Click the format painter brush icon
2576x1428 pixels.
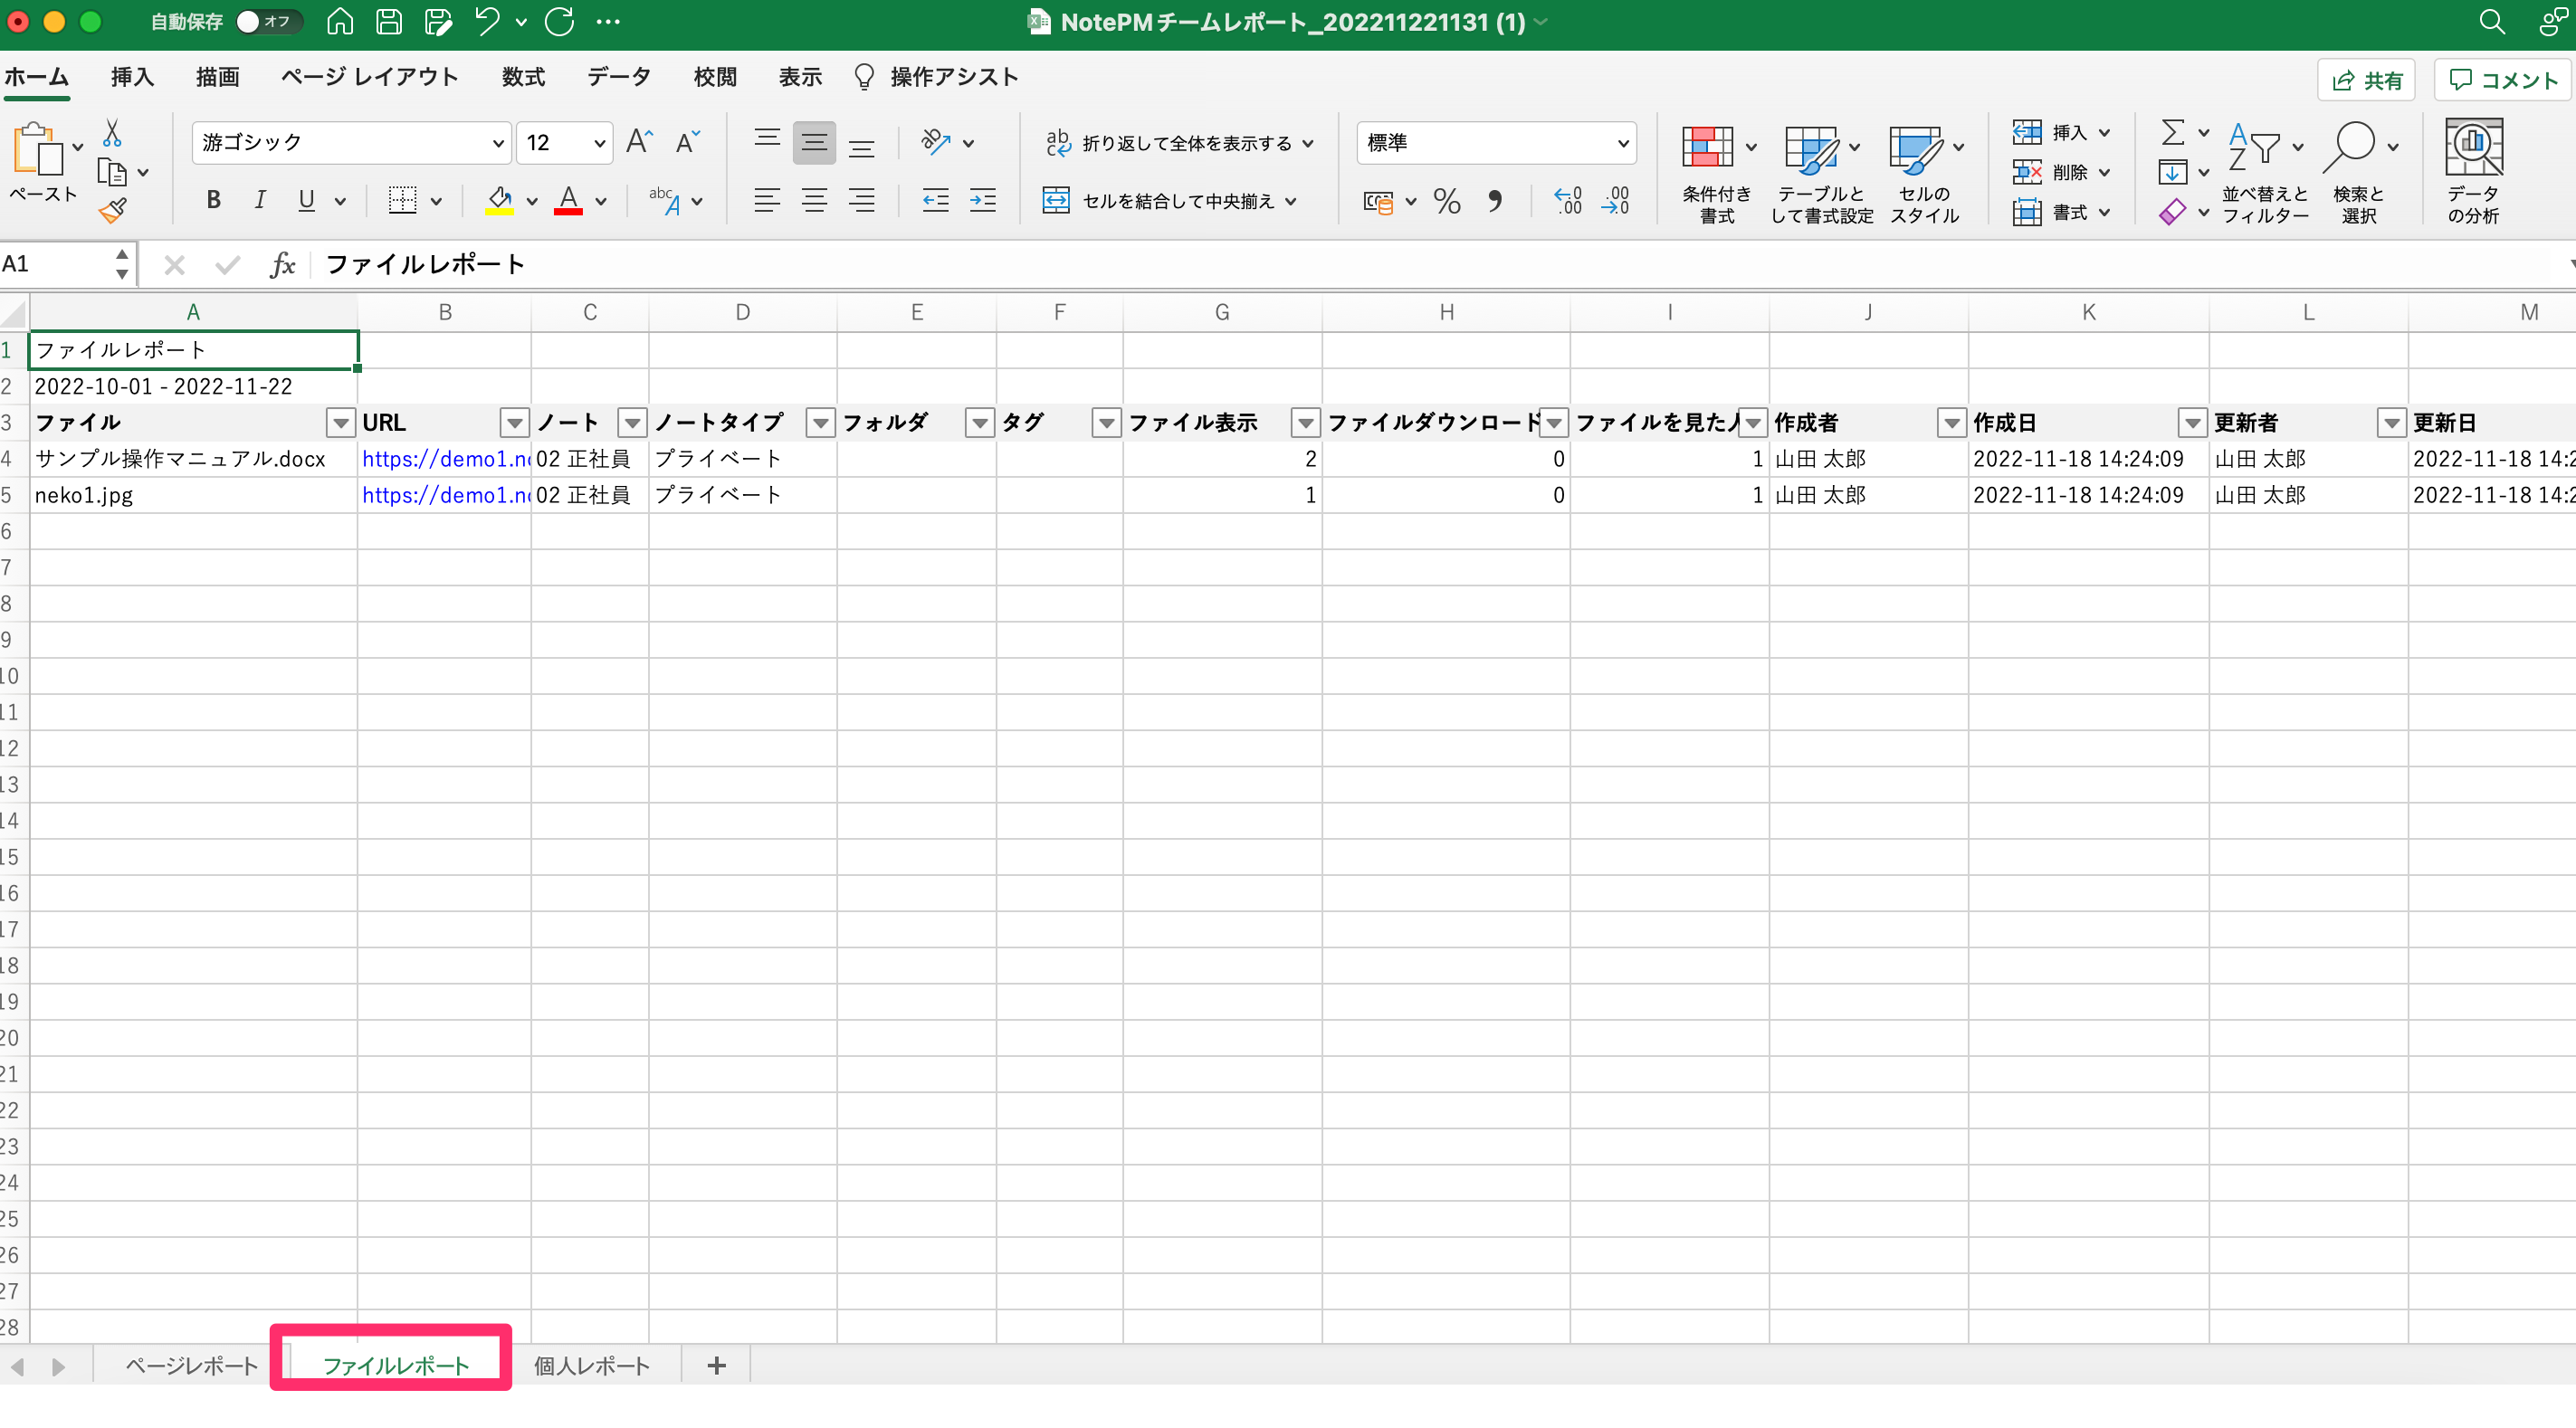pos(113,211)
